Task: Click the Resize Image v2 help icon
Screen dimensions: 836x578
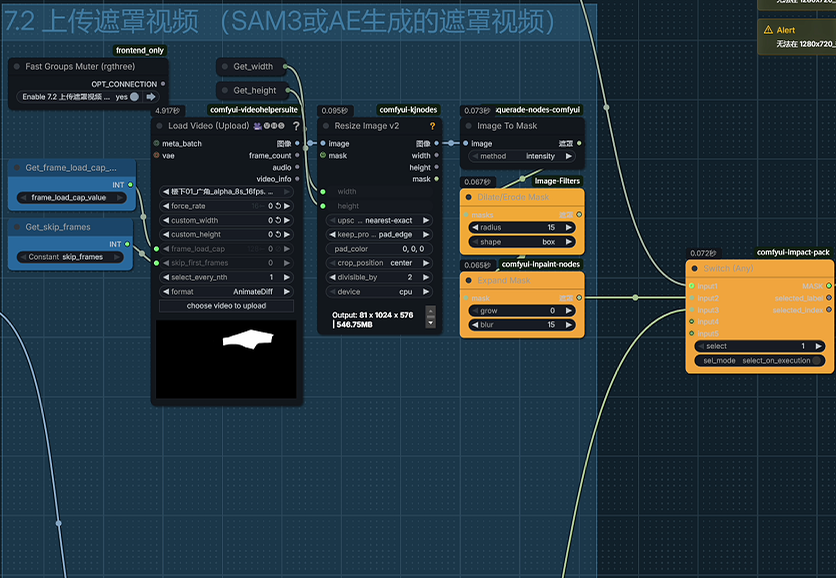Action: click(433, 126)
